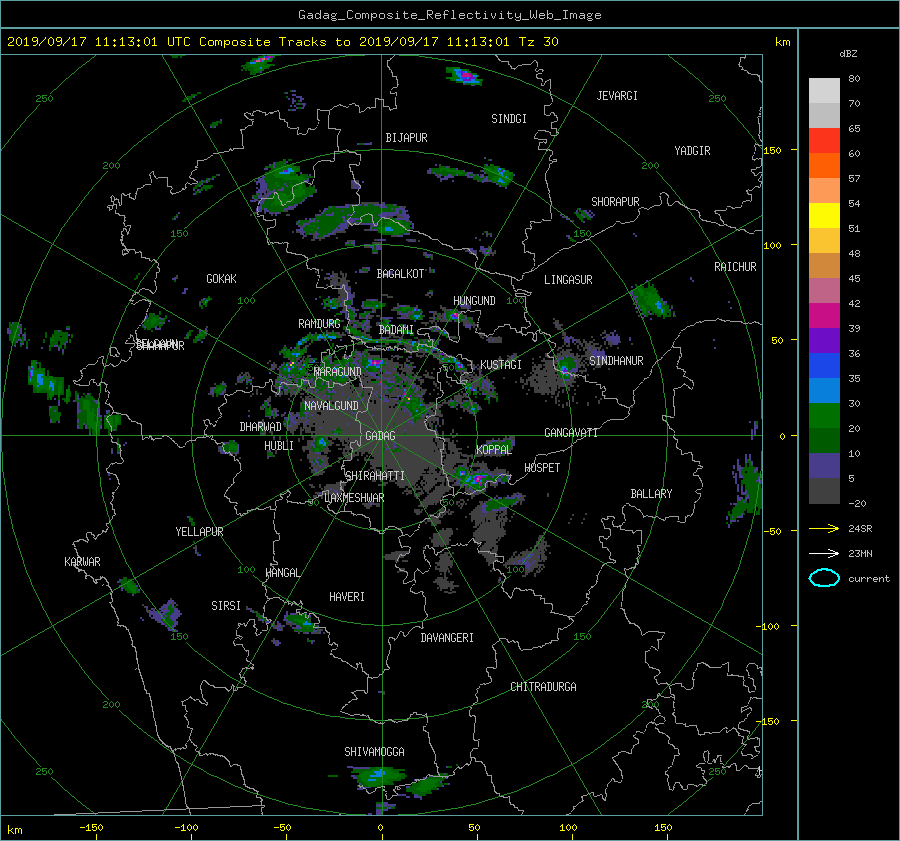Click the HOSPET label

[x=542, y=468]
